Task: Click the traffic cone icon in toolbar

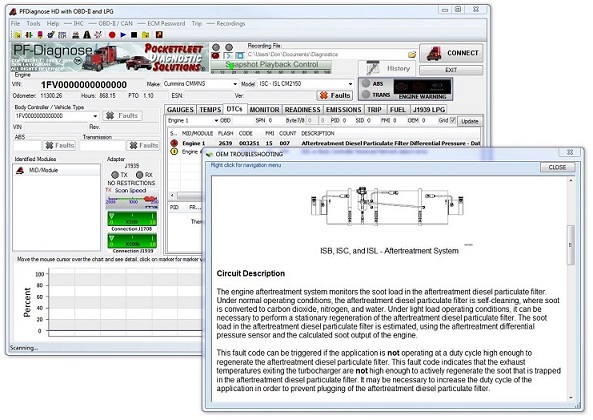Action: tap(87, 35)
